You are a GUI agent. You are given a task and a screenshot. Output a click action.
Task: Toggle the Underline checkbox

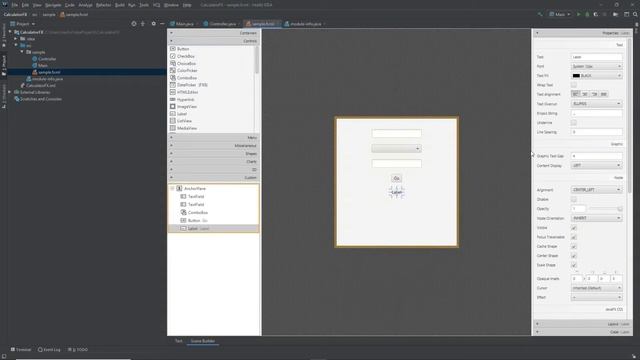pos(573,123)
